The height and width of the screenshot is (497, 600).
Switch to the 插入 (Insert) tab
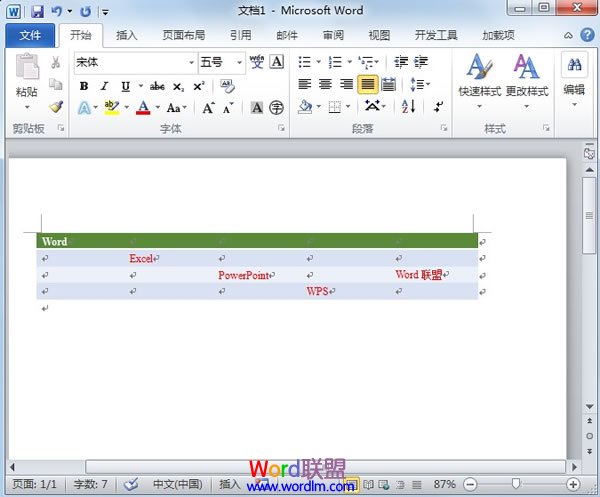pos(127,36)
